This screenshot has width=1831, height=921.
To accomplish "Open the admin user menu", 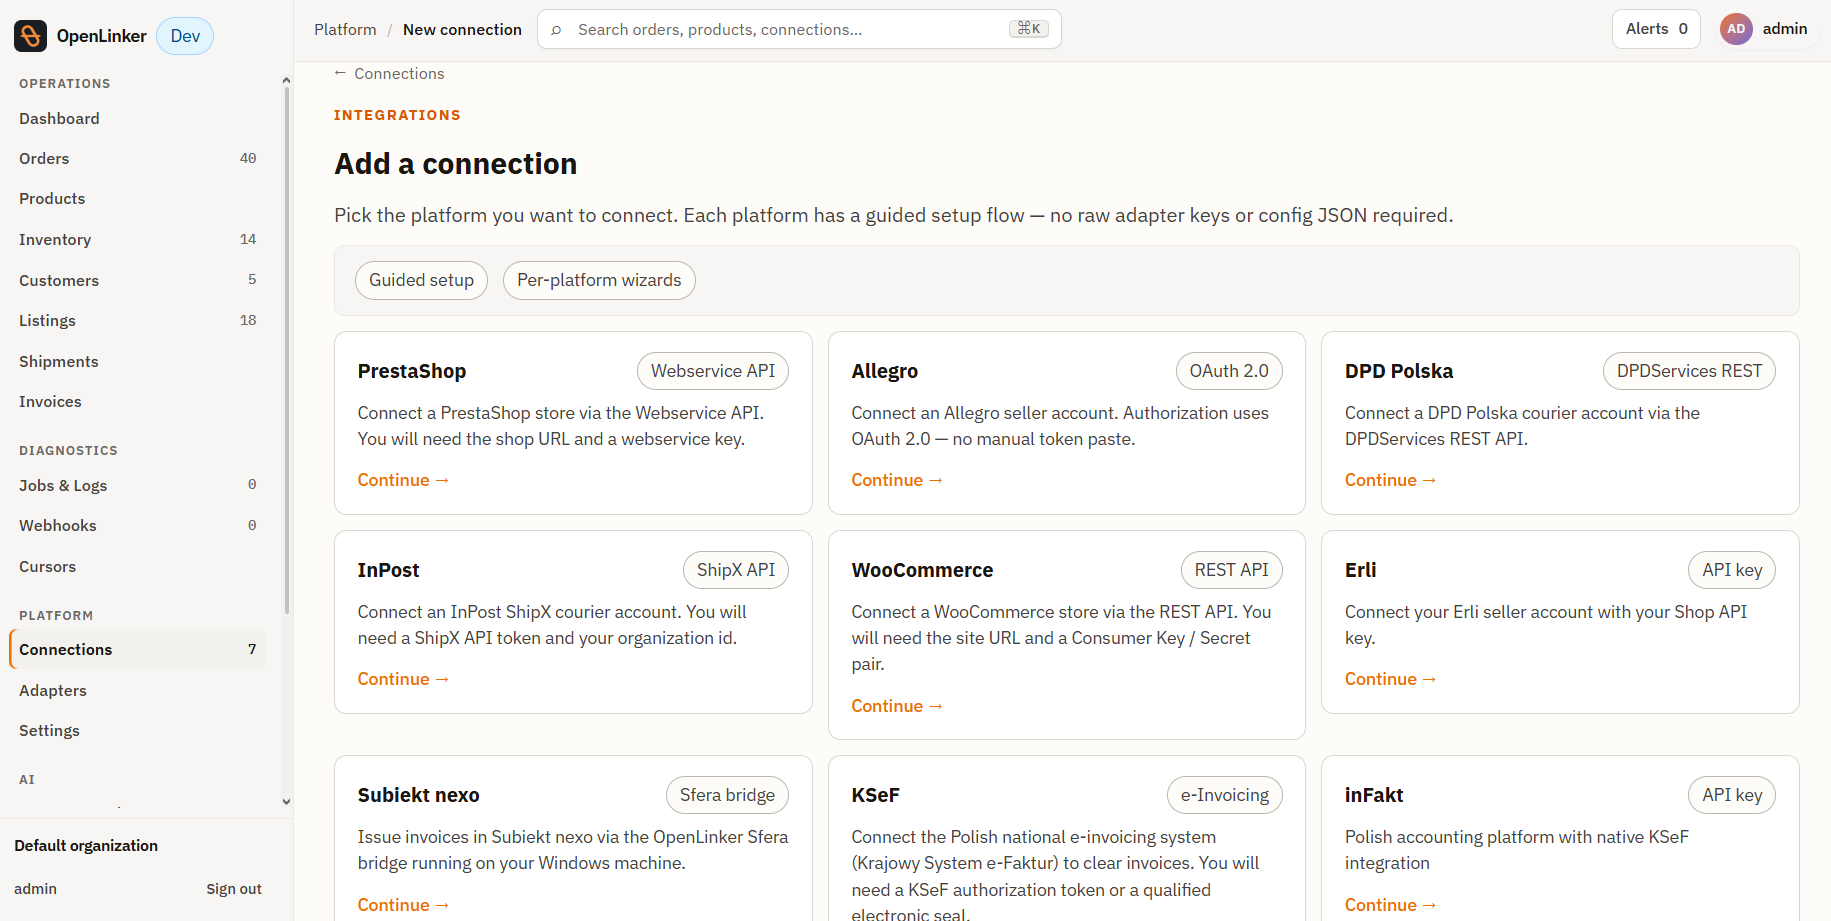I will coord(1764,29).
